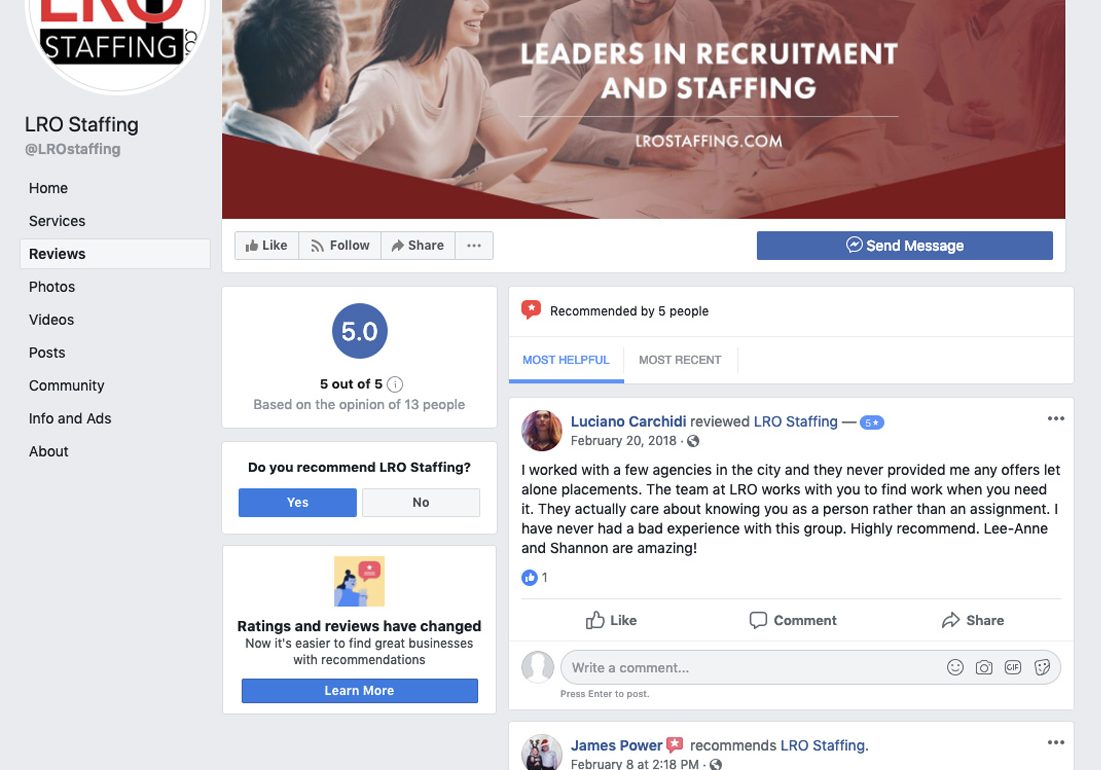
Task: Click the emoji icon in comment box
Action: click(955, 668)
